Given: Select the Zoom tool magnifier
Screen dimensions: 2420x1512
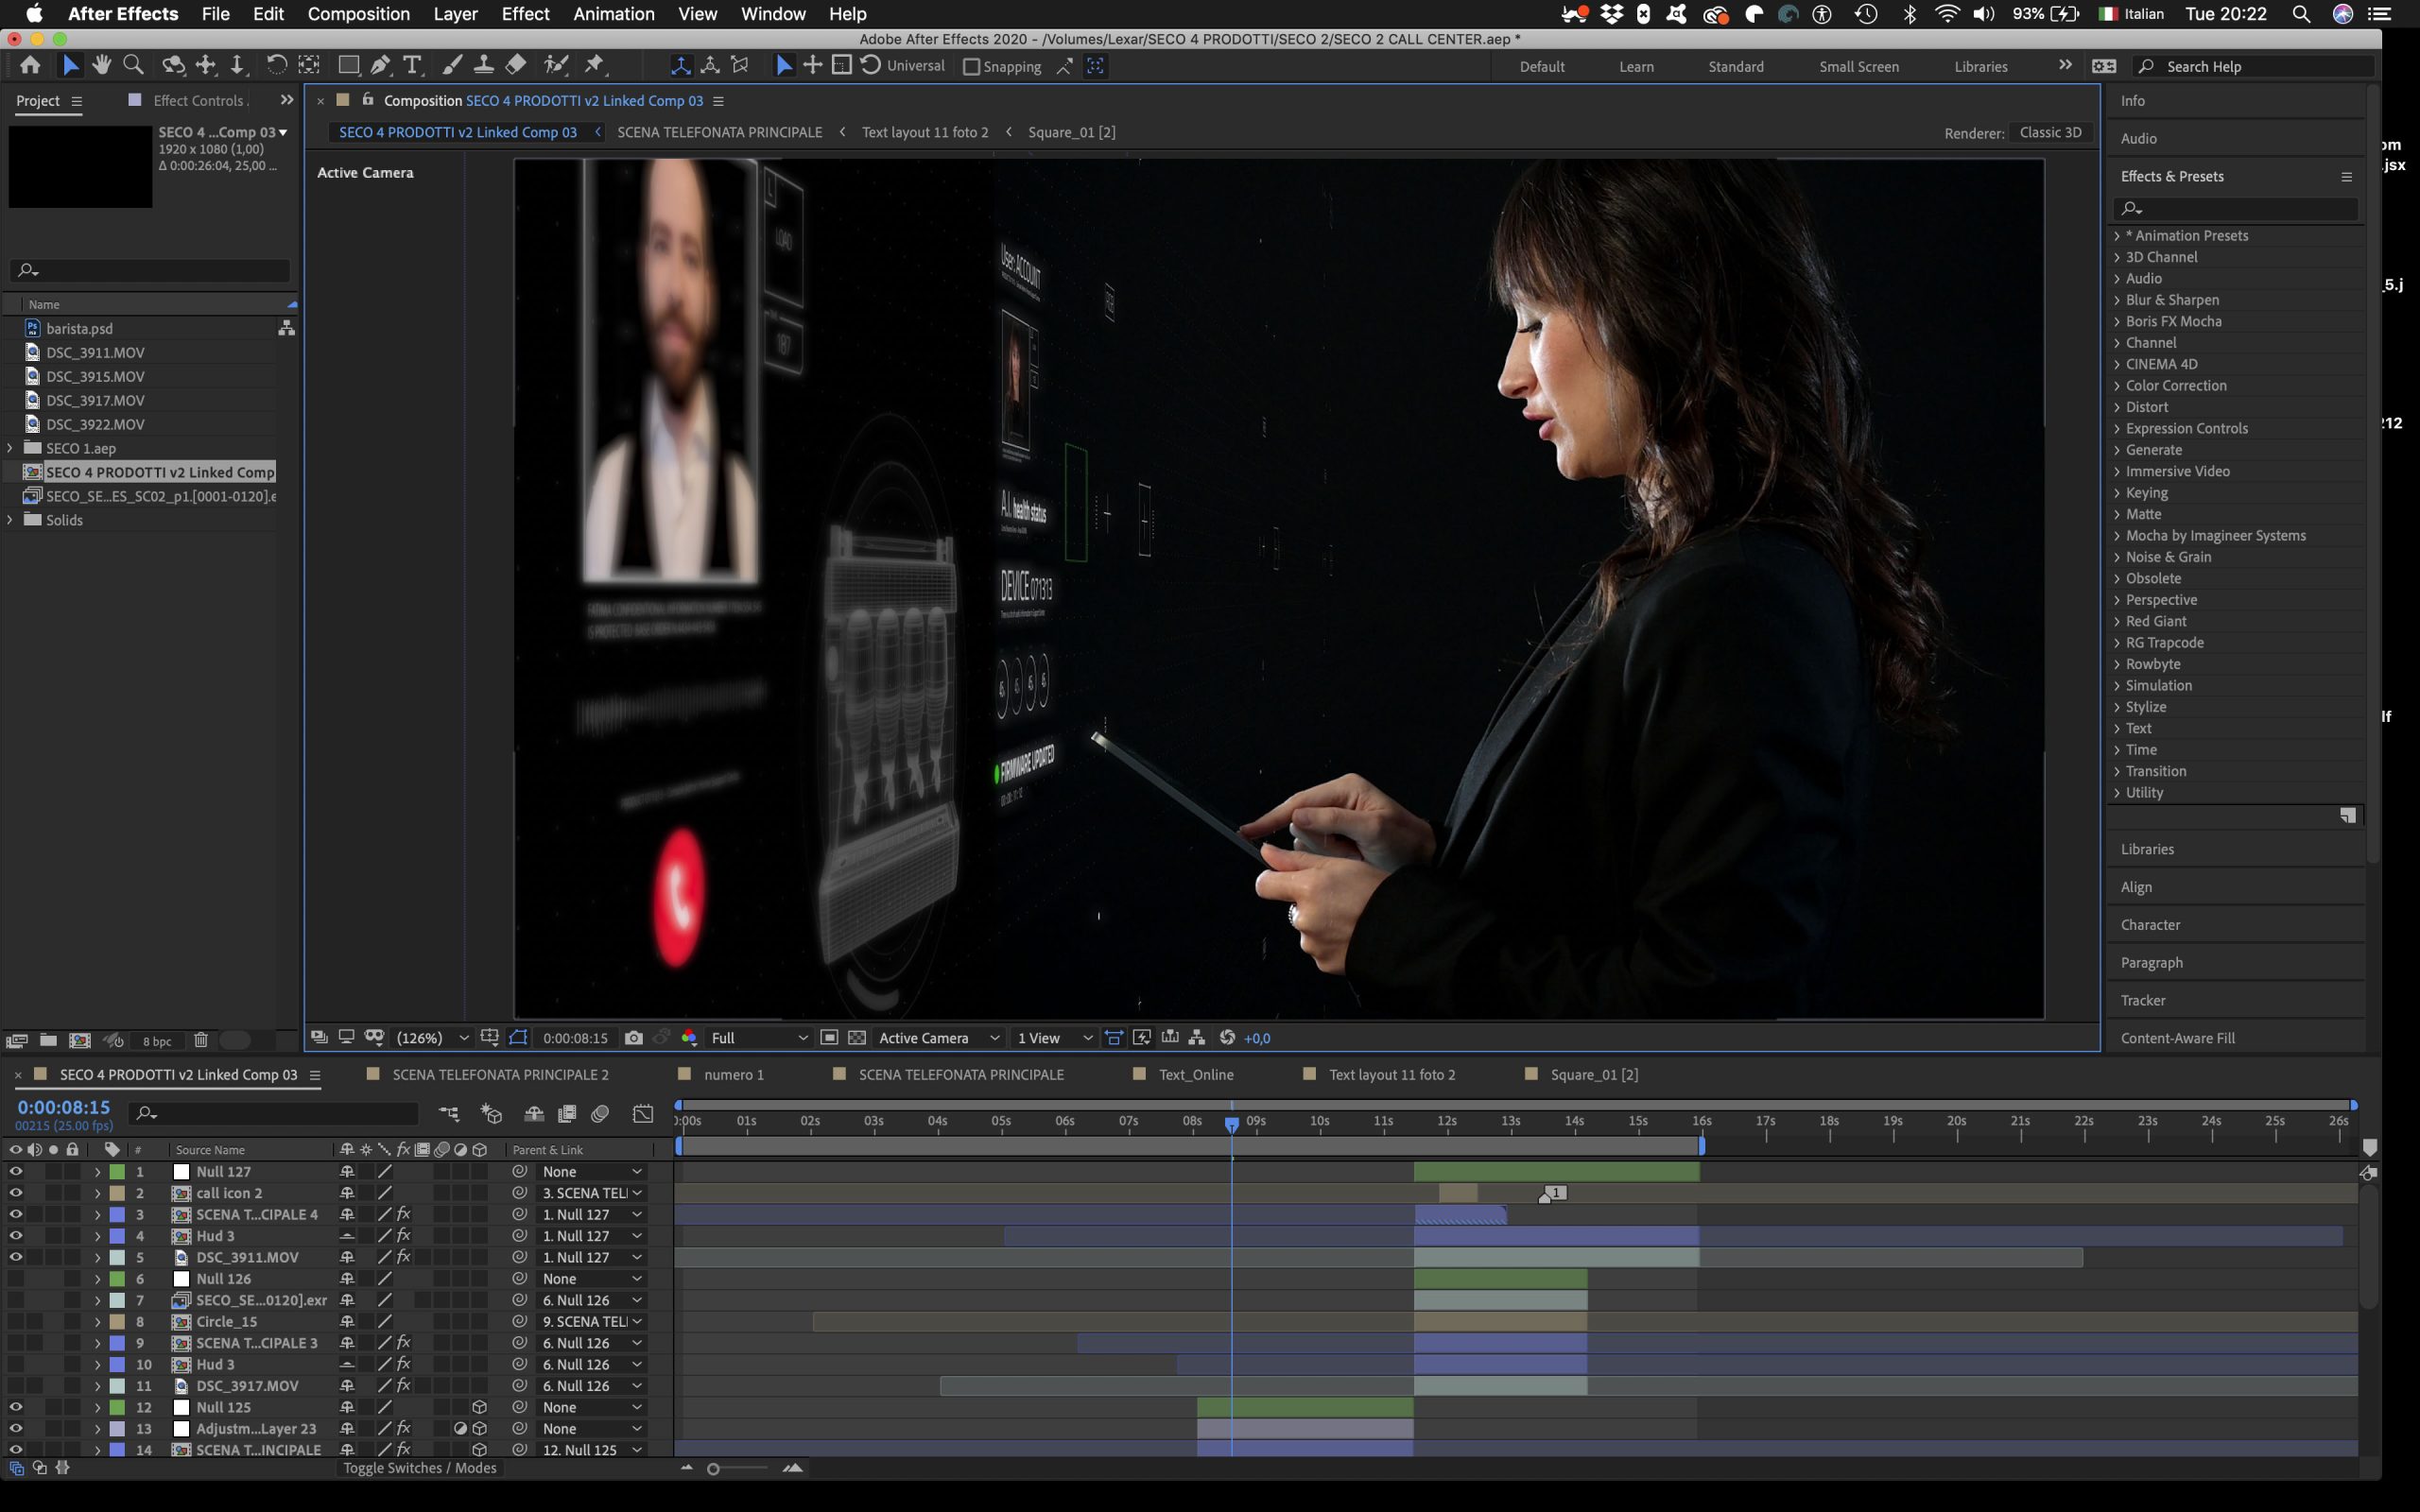Looking at the screenshot, I should [133, 66].
